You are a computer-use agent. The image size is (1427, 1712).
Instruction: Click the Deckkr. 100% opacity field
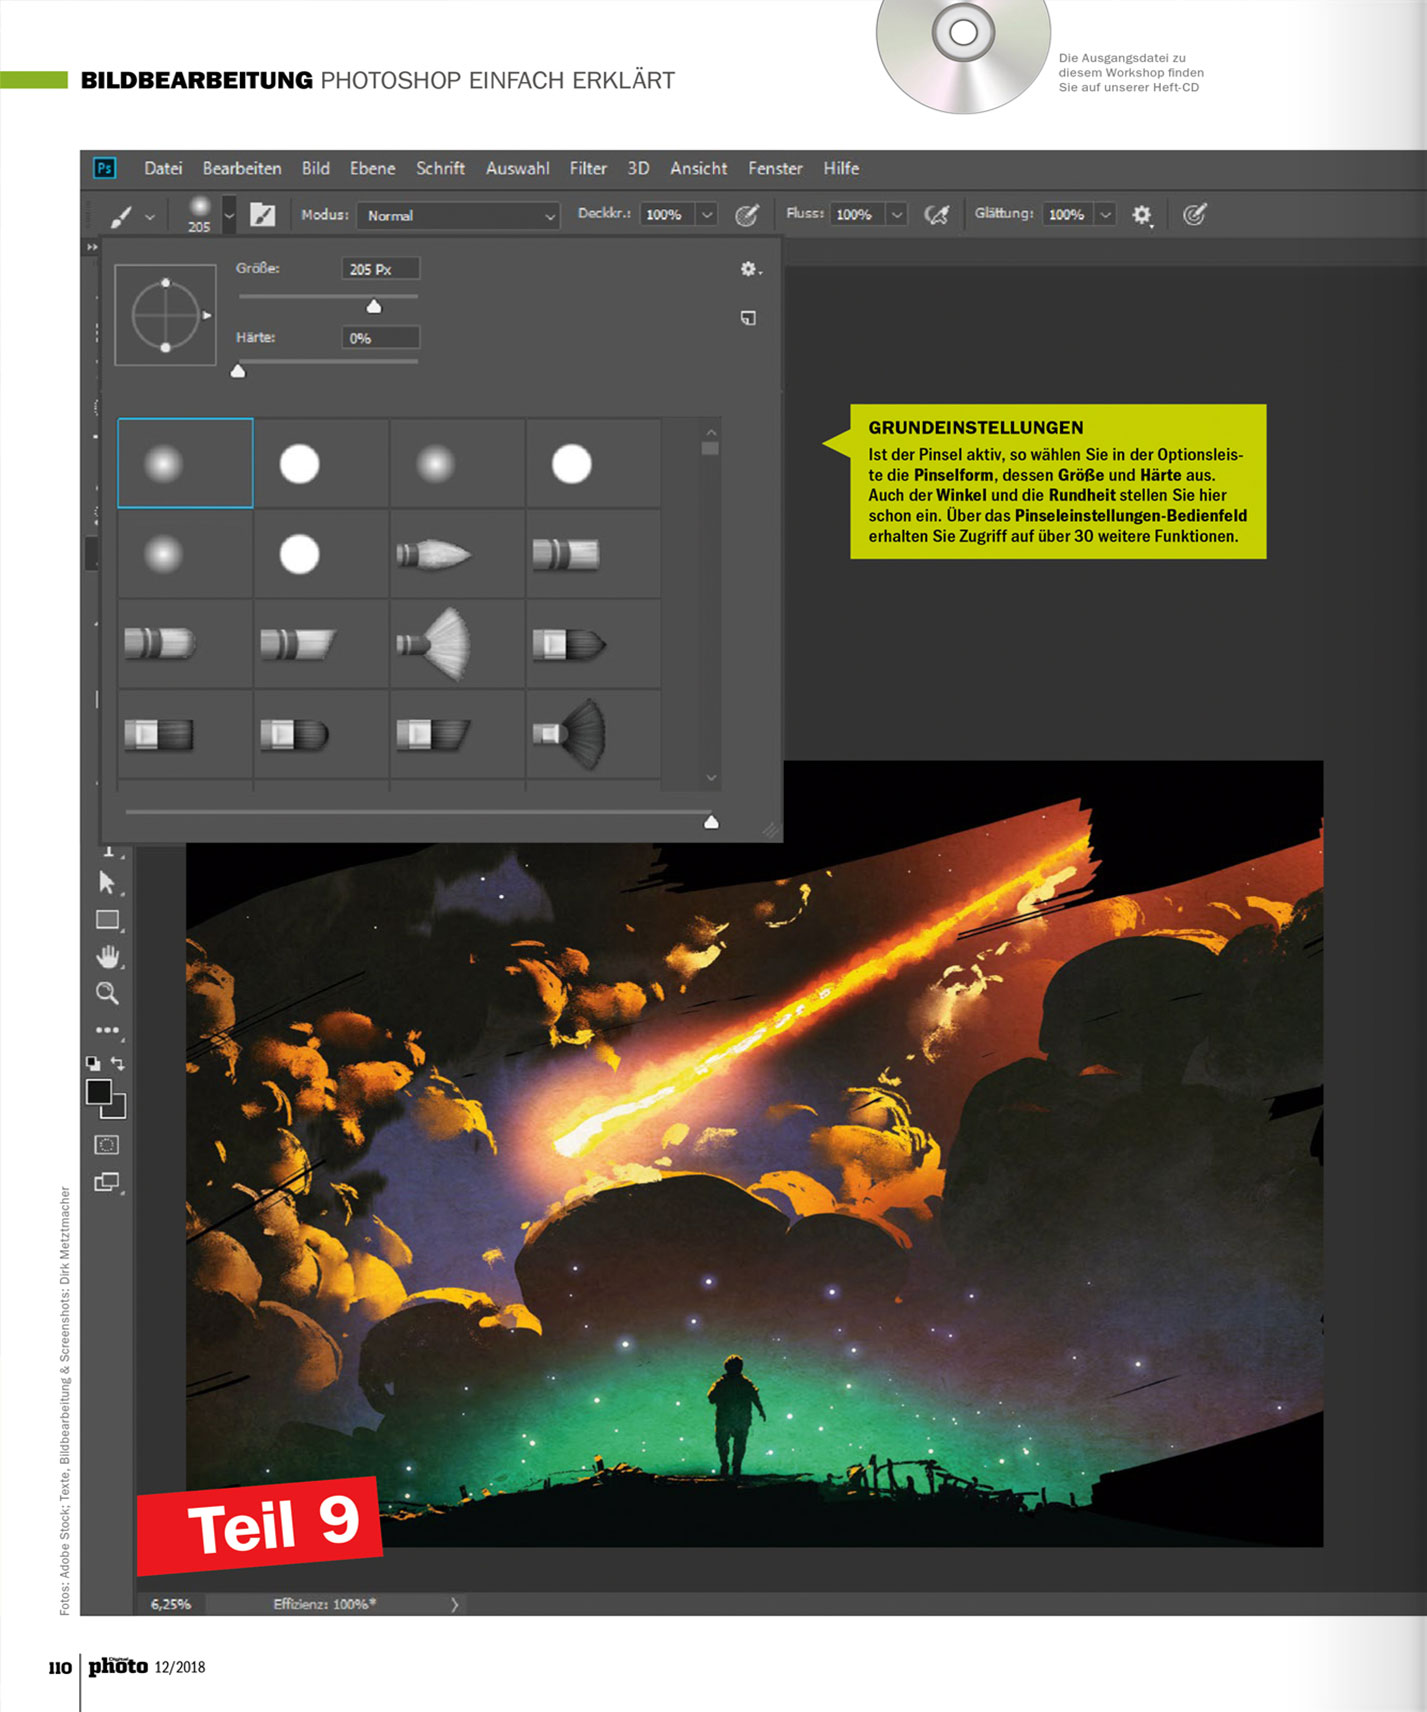667,214
